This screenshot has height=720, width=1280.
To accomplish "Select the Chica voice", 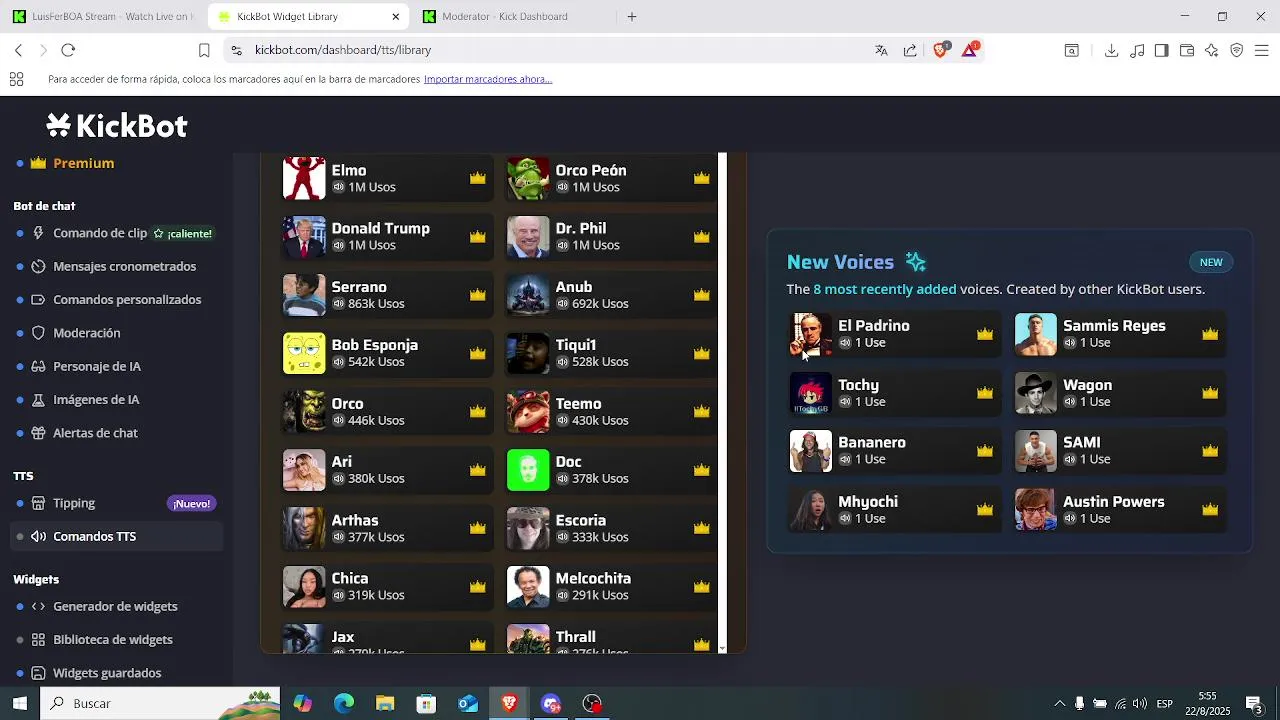I will point(386,587).
